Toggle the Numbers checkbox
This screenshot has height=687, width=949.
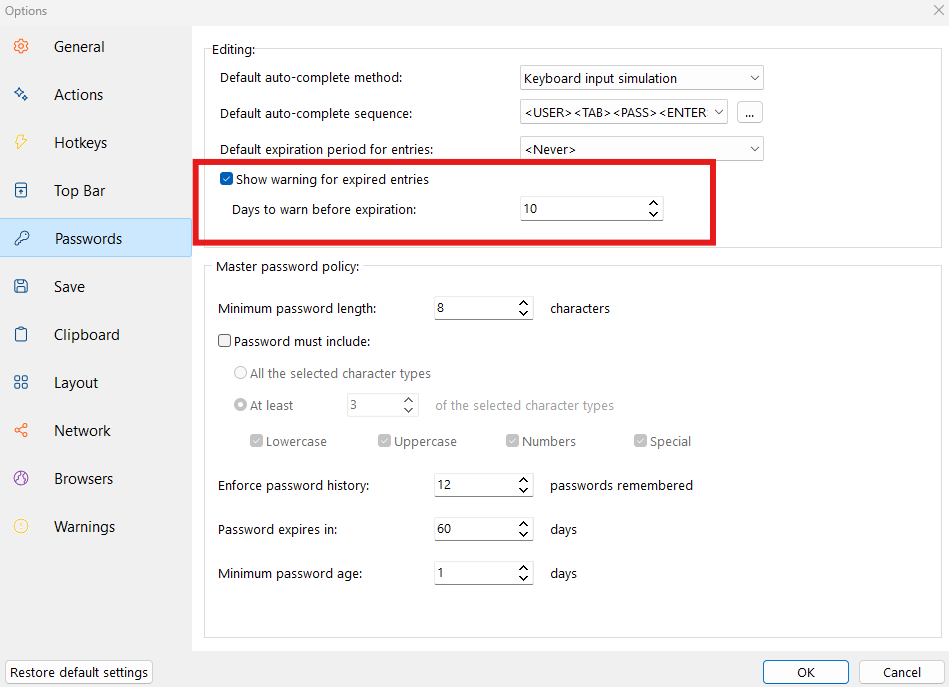point(513,441)
